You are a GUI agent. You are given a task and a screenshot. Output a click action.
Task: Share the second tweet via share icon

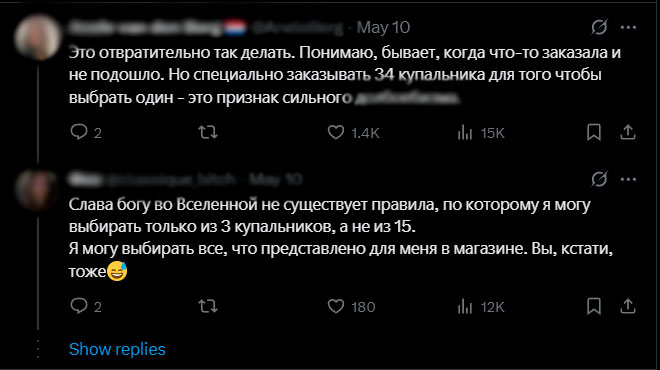pyautogui.click(x=628, y=306)
